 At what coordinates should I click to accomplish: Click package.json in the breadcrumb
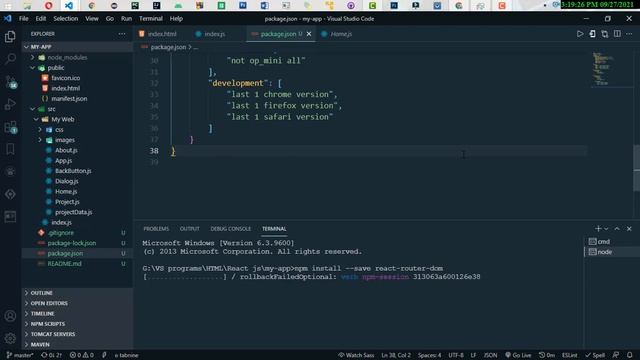tap(168, 47)
